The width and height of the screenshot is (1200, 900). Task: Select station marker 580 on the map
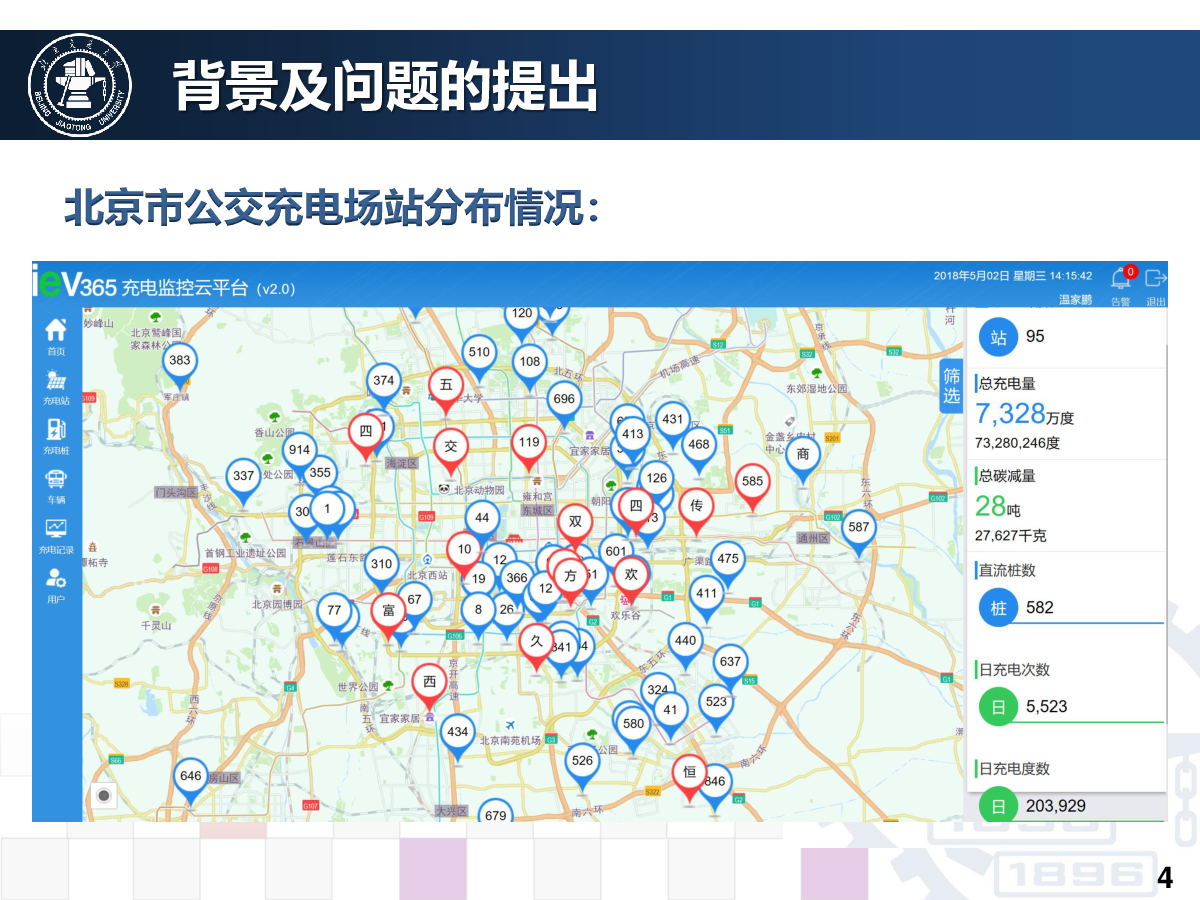click(x=633, y=730)
